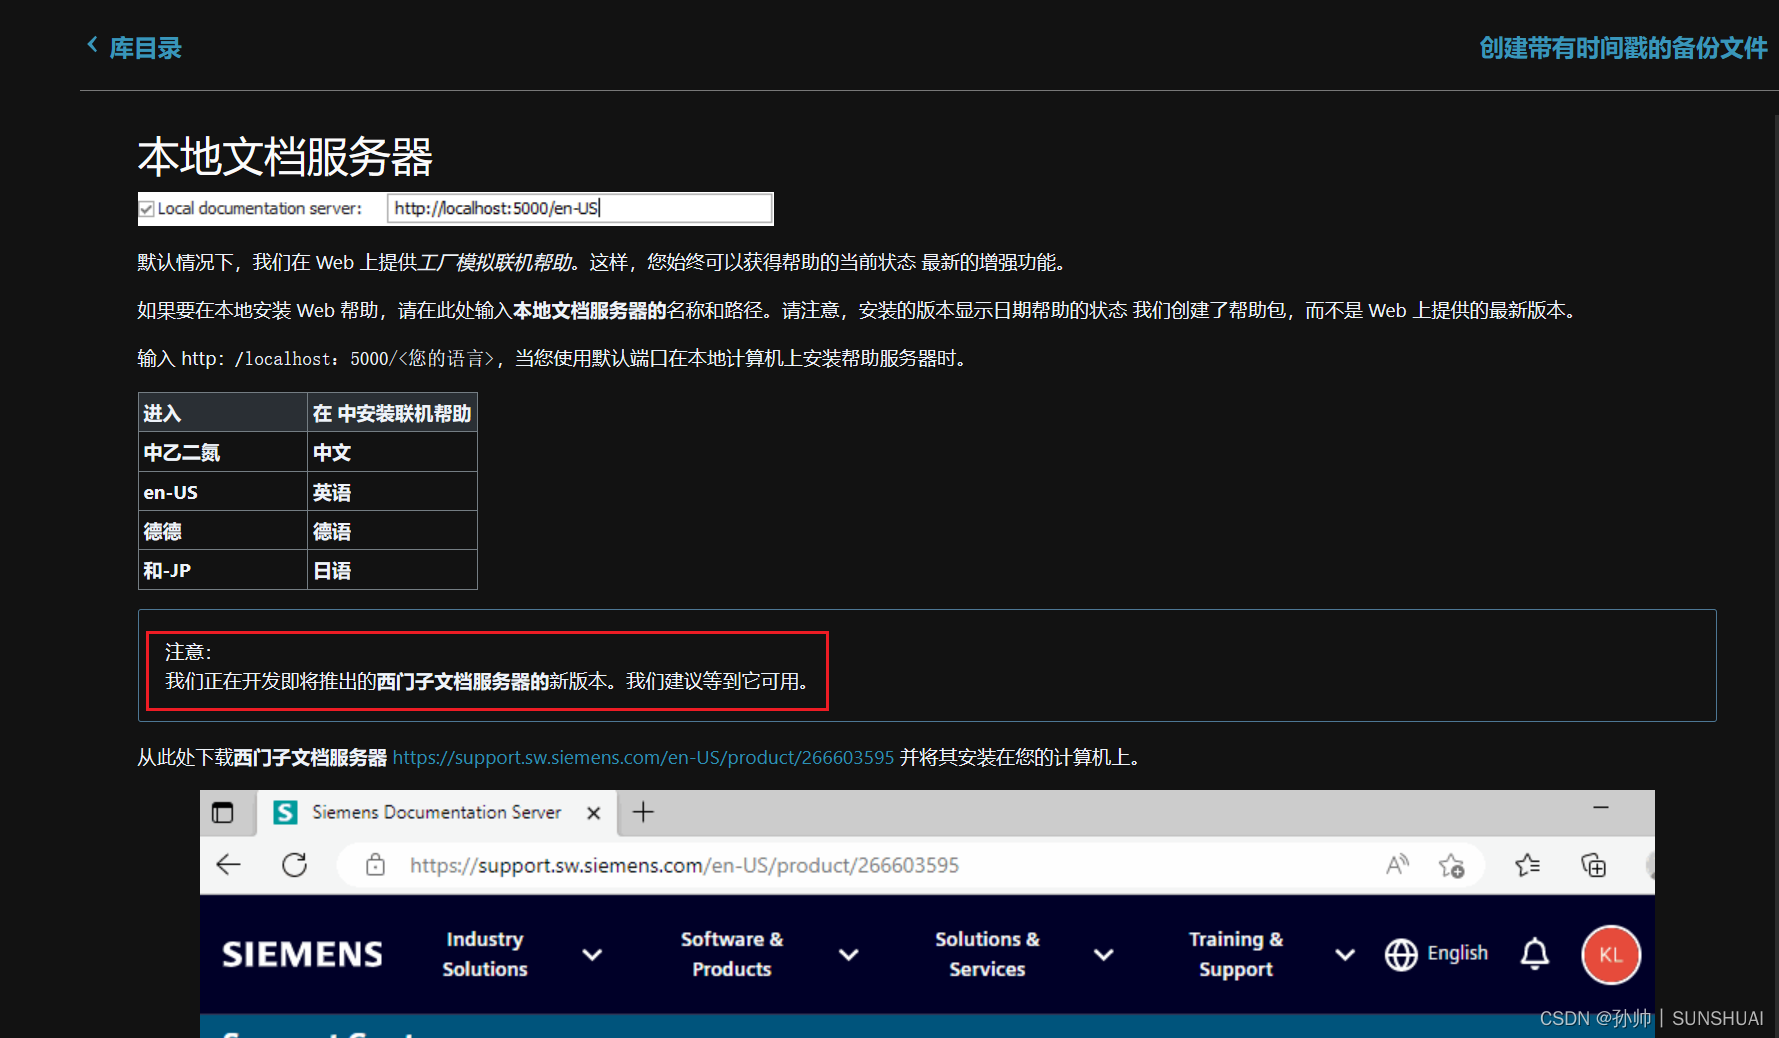The image size is (1779, 1038).
Task: Open the Favorites list icon
Action: click(x=1527, y=865)
